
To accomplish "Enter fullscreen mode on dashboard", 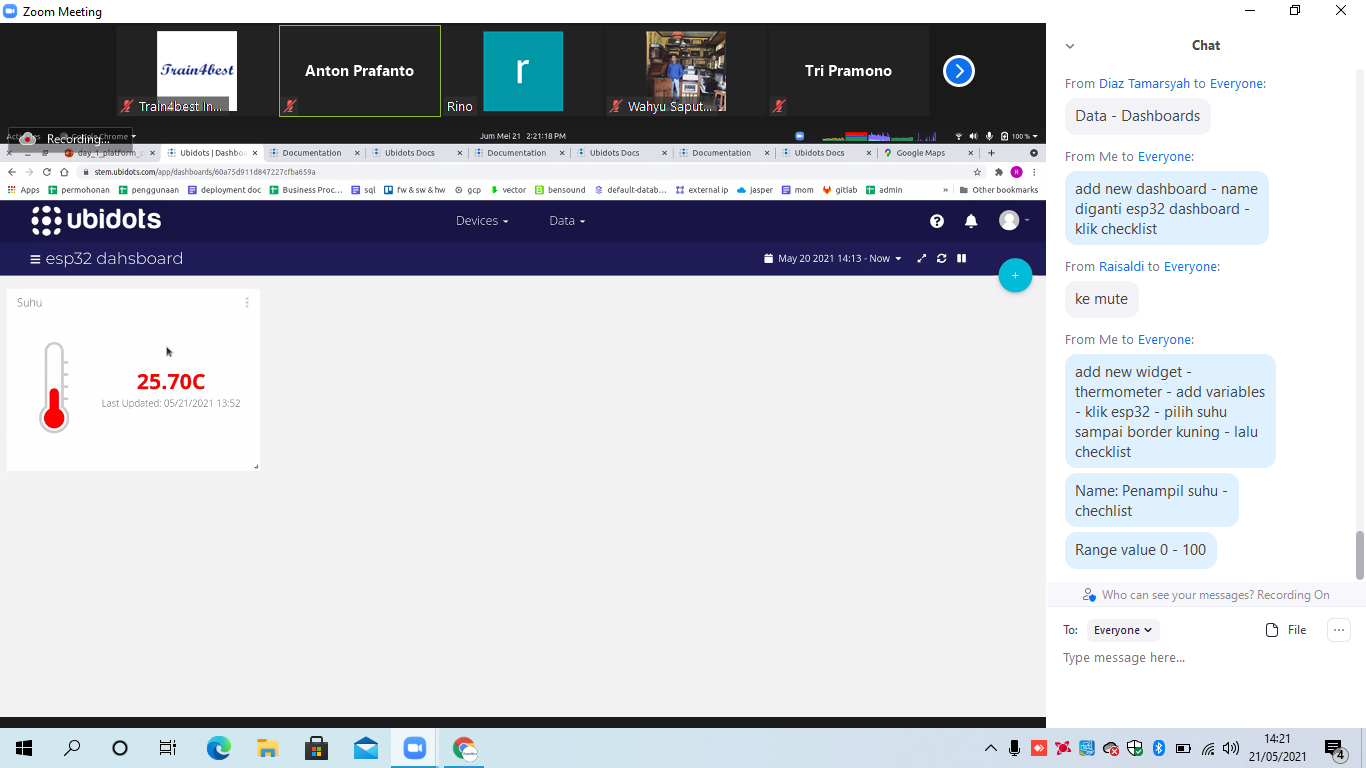I will [x=922, y=259].
